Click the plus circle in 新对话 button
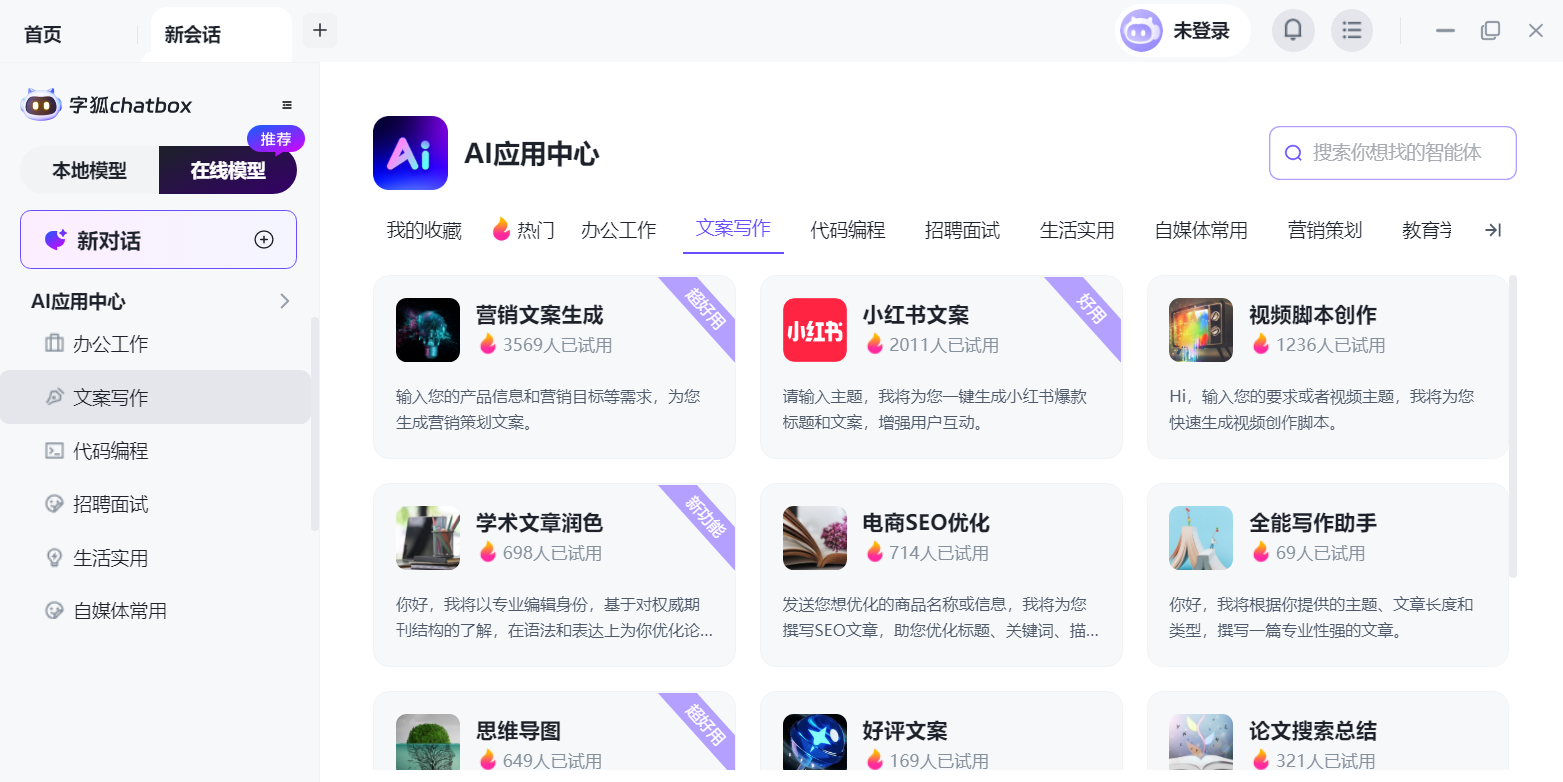 tap(264, 240)
